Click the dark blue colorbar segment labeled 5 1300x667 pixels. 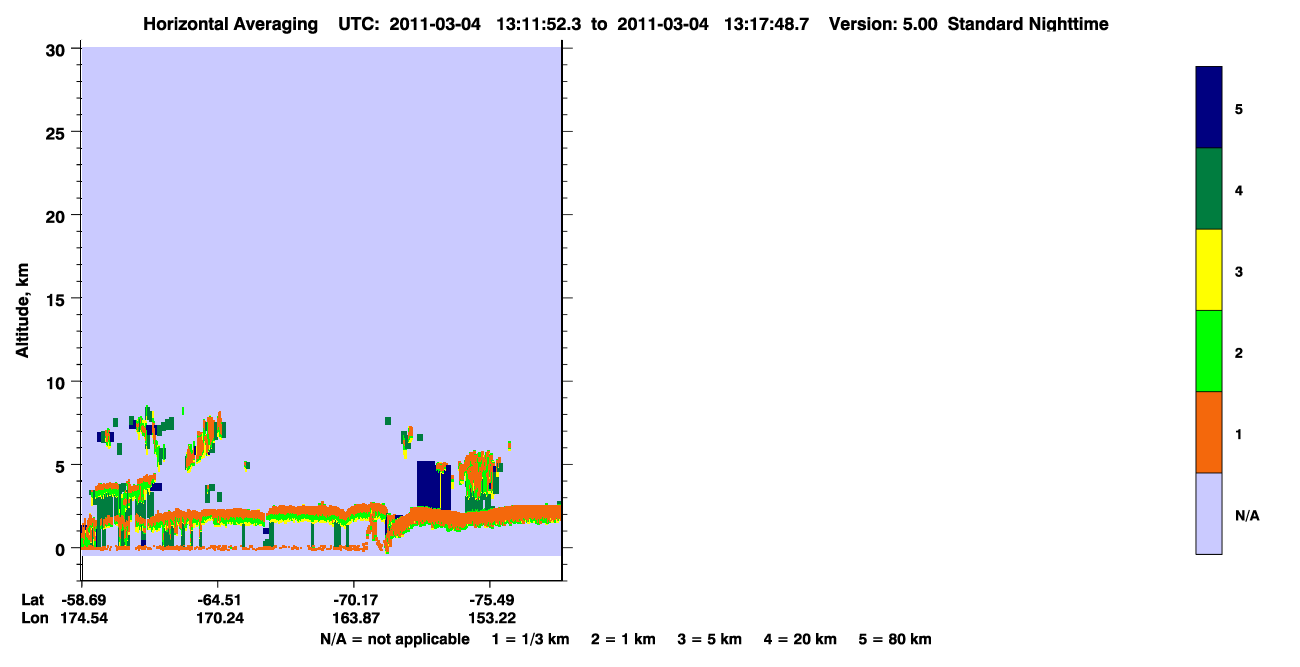click(x=1209, y=108)
